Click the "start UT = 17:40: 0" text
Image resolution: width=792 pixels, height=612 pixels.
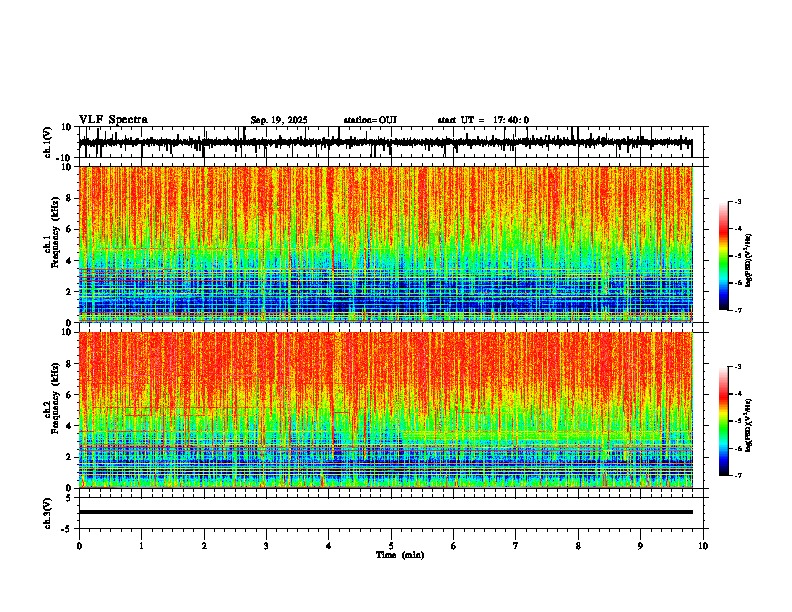483,120
